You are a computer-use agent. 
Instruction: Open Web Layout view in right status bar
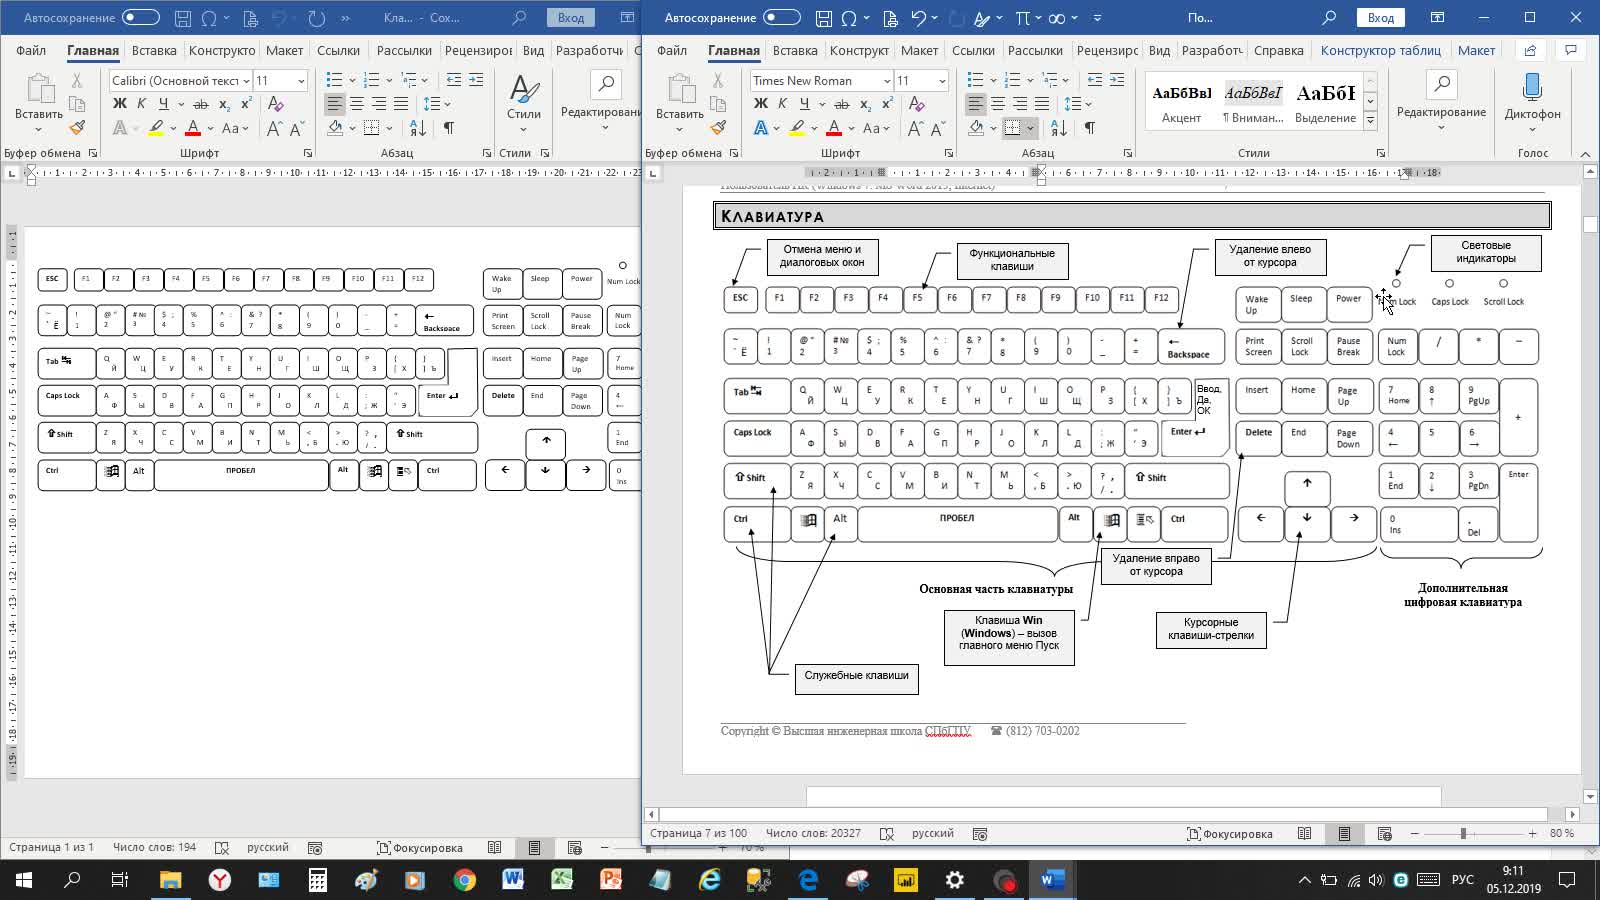coord(1385,833)
